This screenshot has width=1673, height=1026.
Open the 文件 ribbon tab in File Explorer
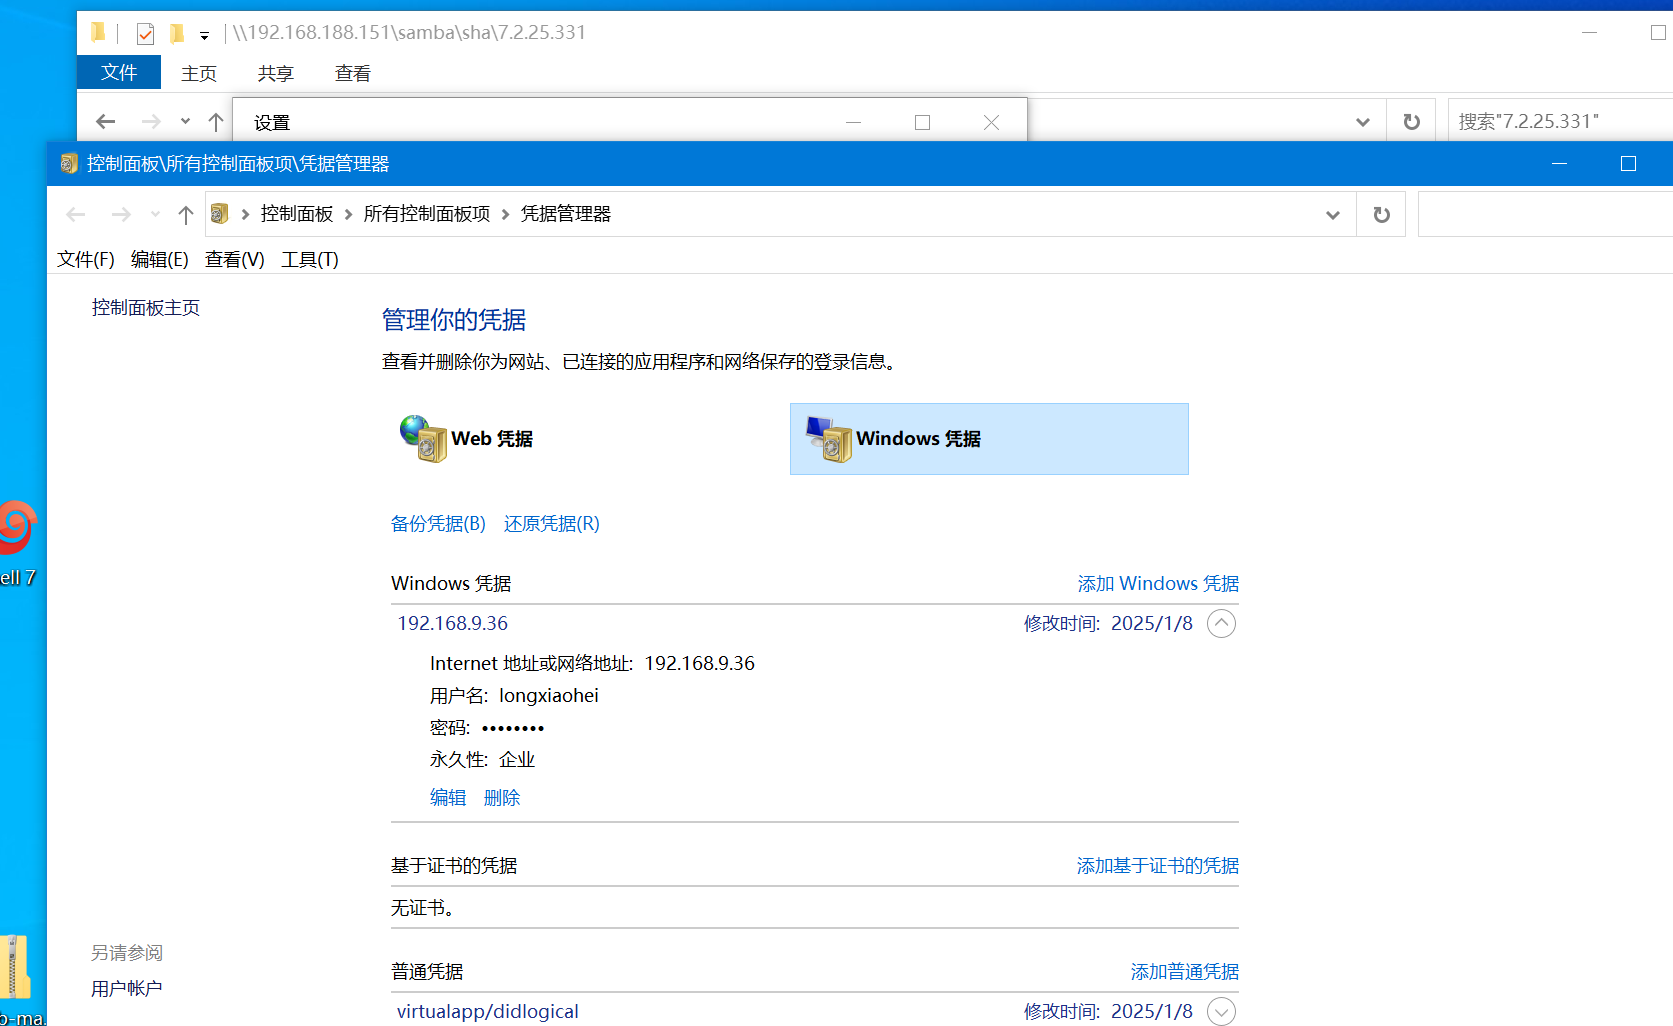tap(119, 72)
